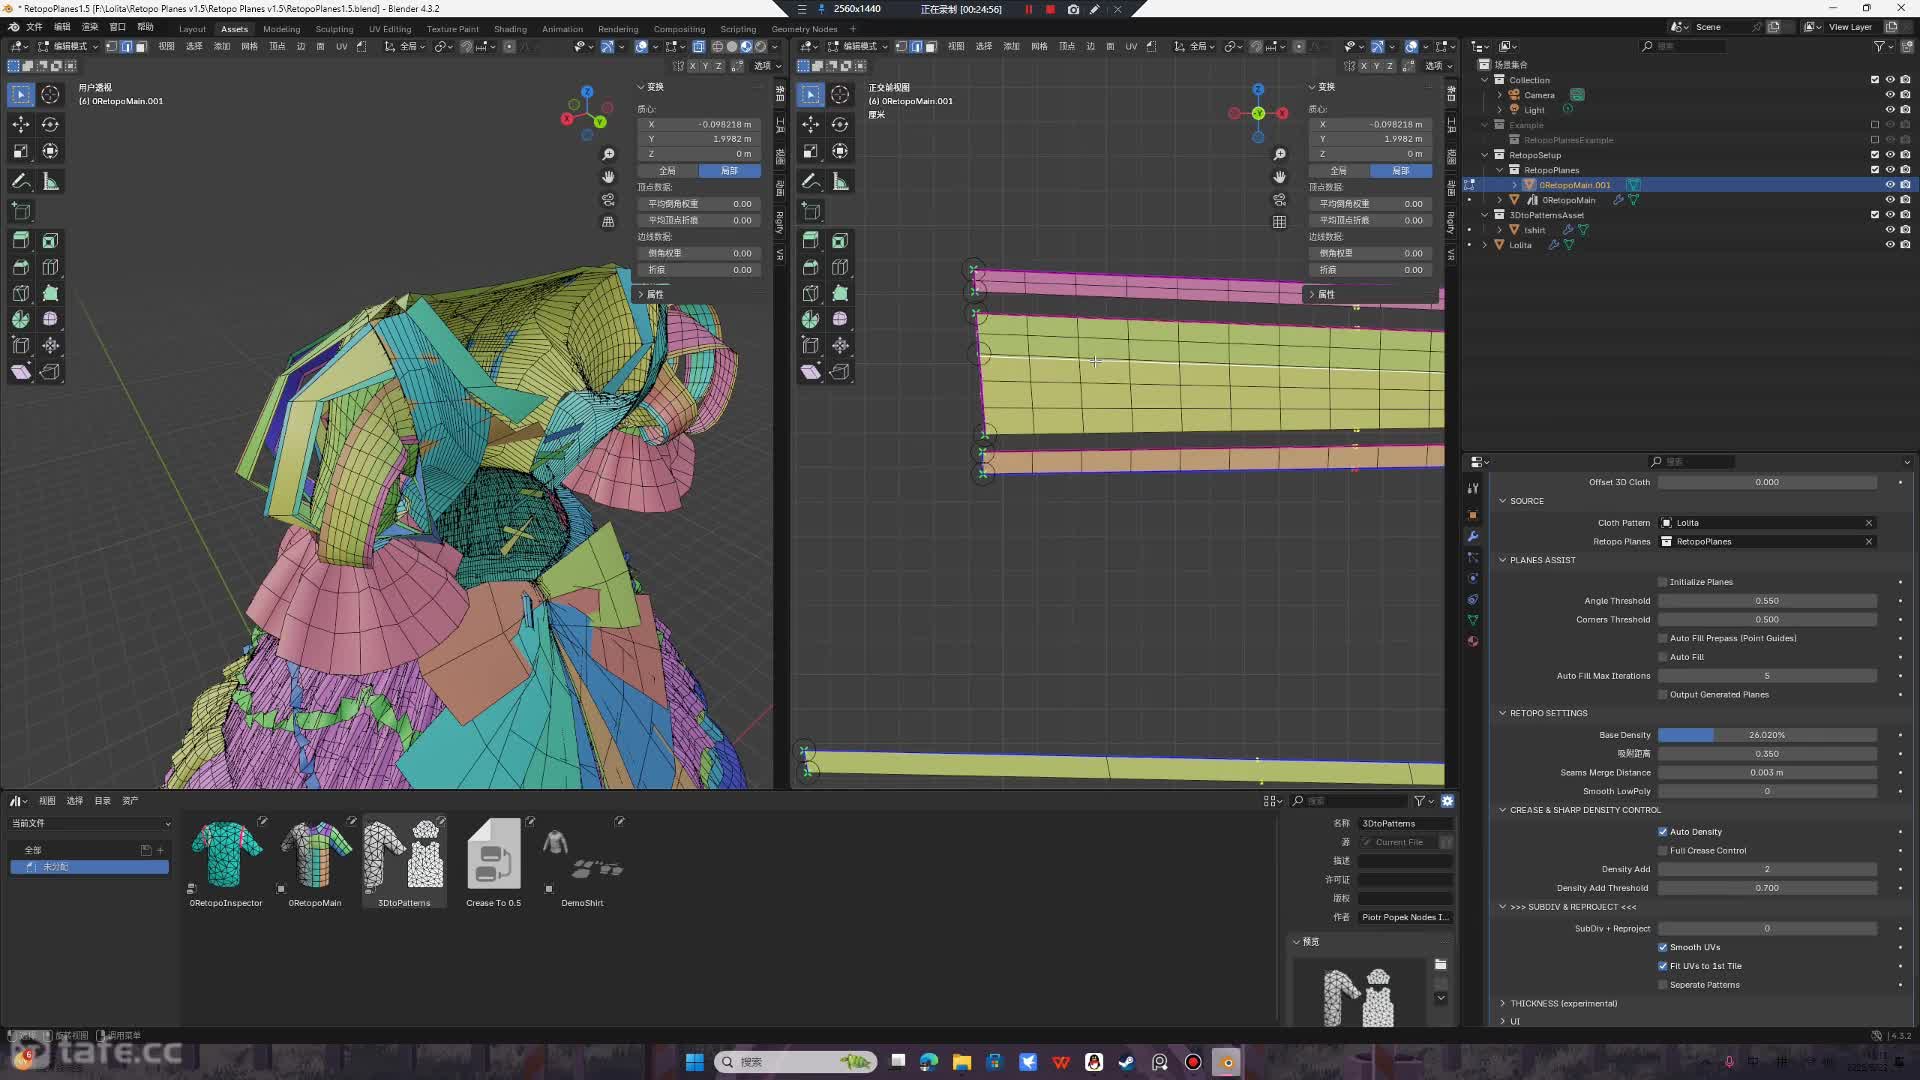The image size is (1920, 1080).
Task: Open the Cloth Pattern Lolita dropdown
Action: 1767,523
